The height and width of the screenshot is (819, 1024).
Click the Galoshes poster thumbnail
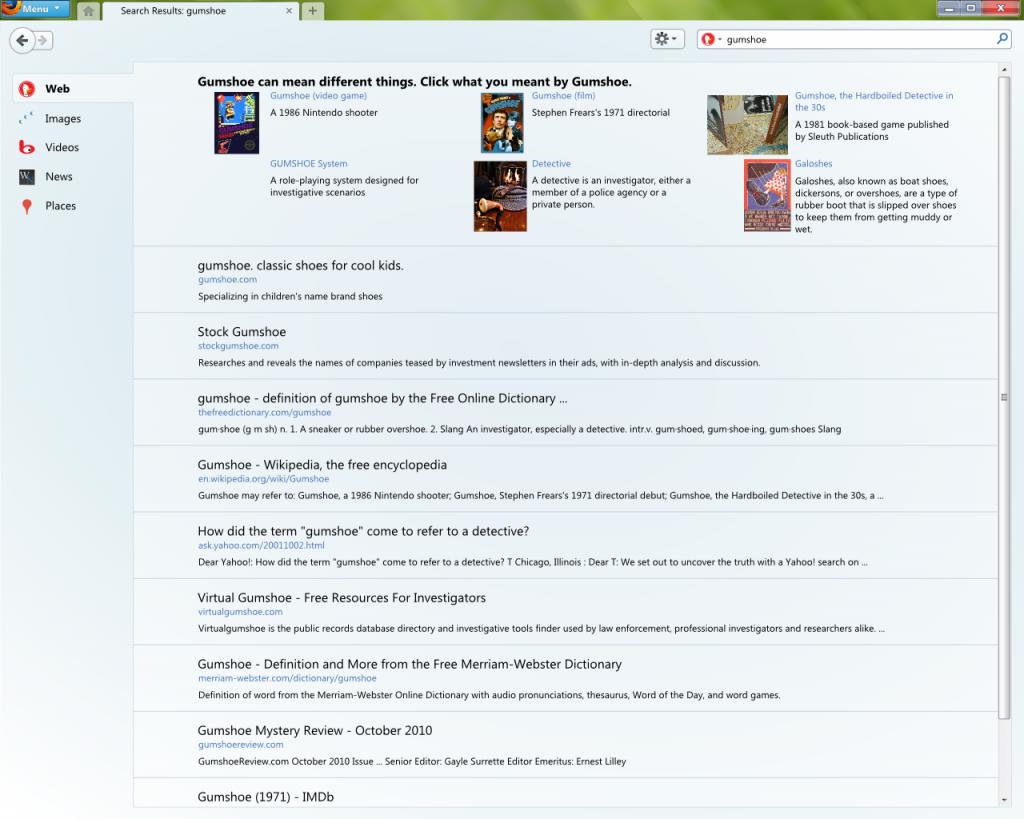767,196
